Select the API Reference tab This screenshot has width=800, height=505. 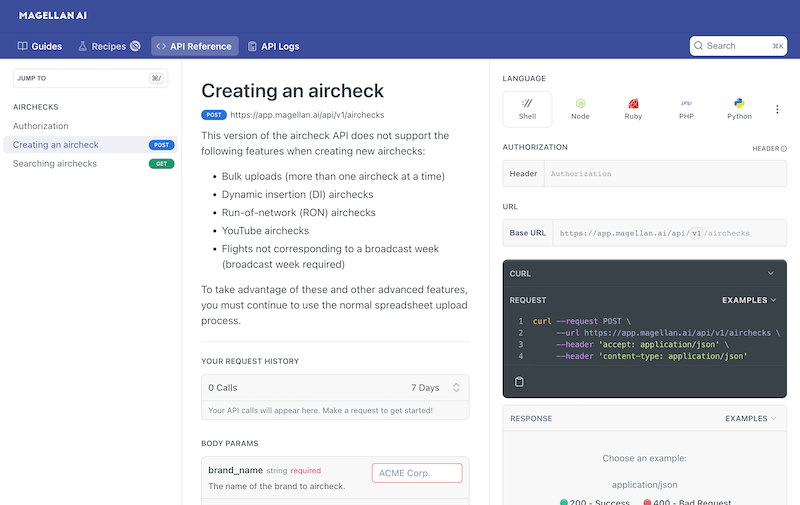[194, 46]
